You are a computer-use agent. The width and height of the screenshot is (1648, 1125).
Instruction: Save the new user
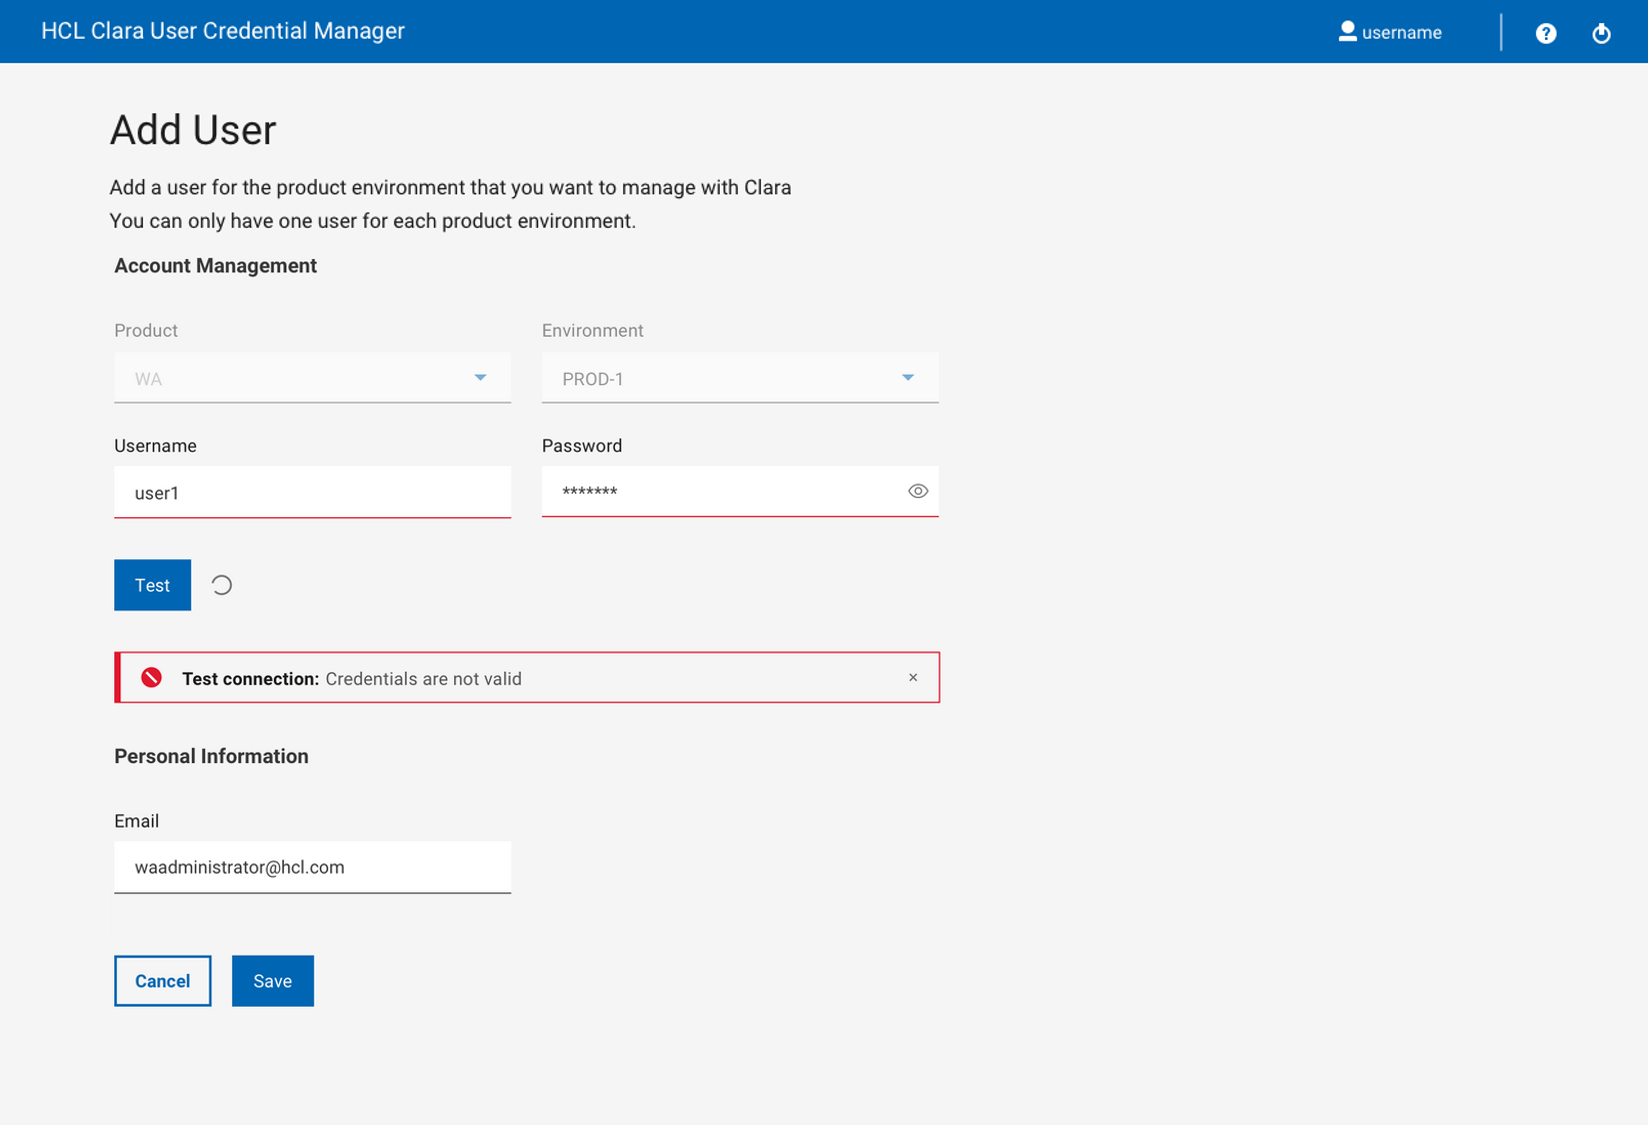tap(272, 981)
